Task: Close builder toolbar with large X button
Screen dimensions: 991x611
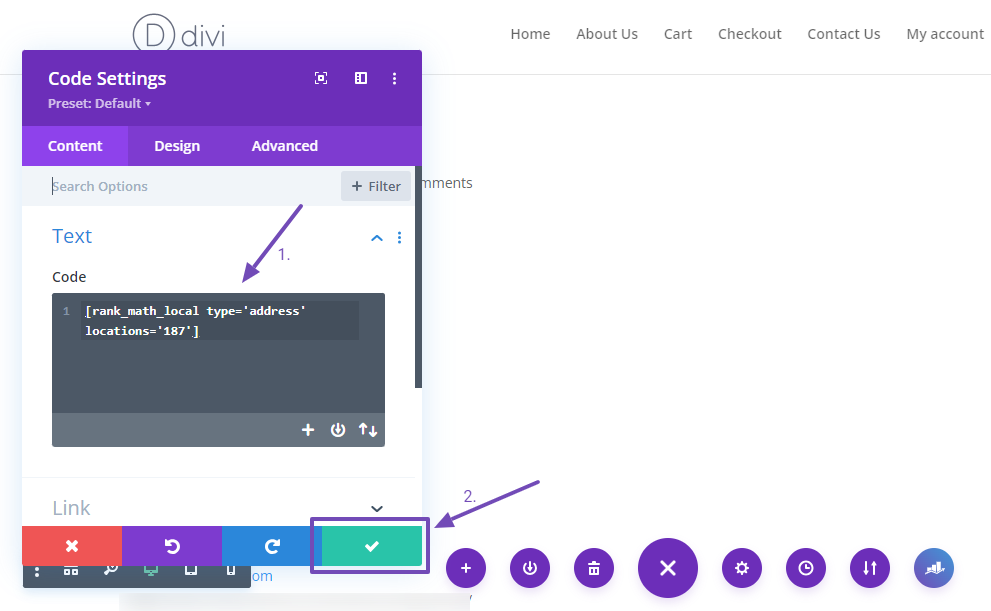Action: coord(668,568)
